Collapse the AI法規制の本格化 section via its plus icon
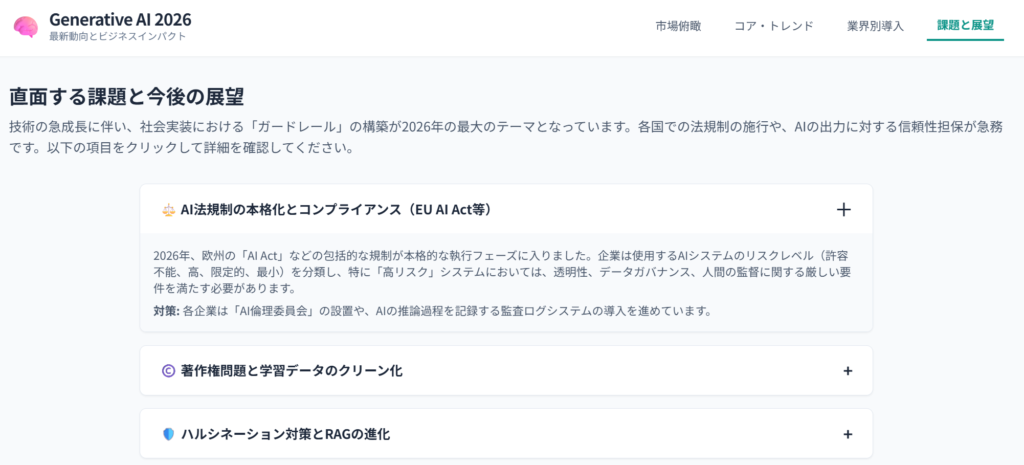 pos(843,210)
